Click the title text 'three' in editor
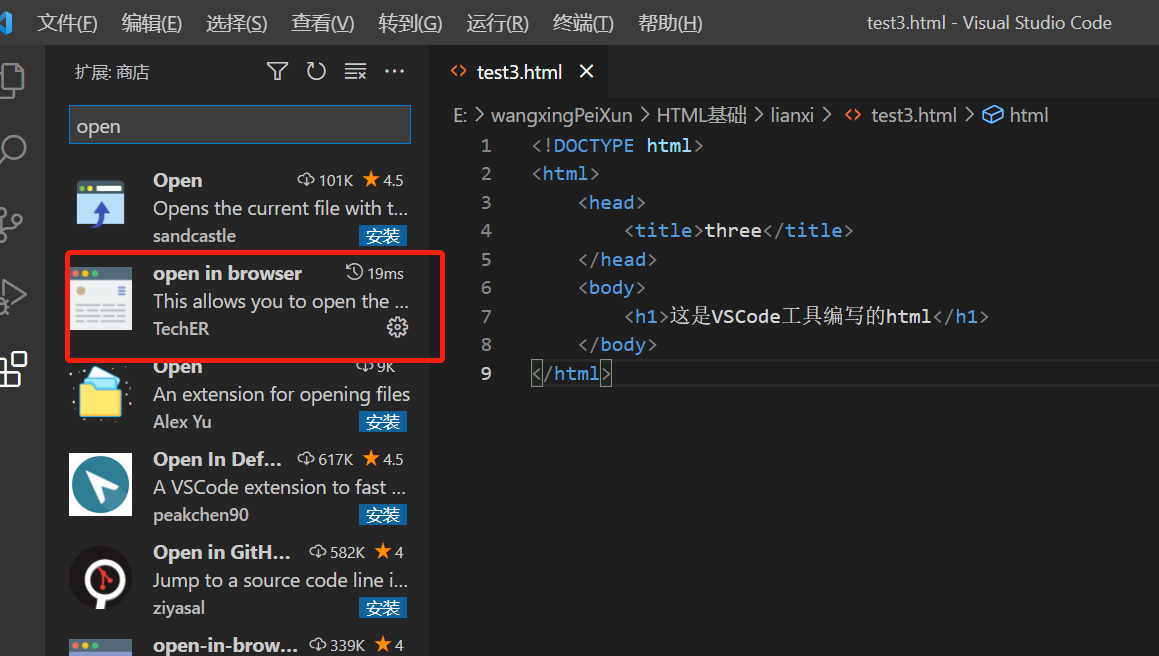The image size is (1159, 656). [733, 231]
